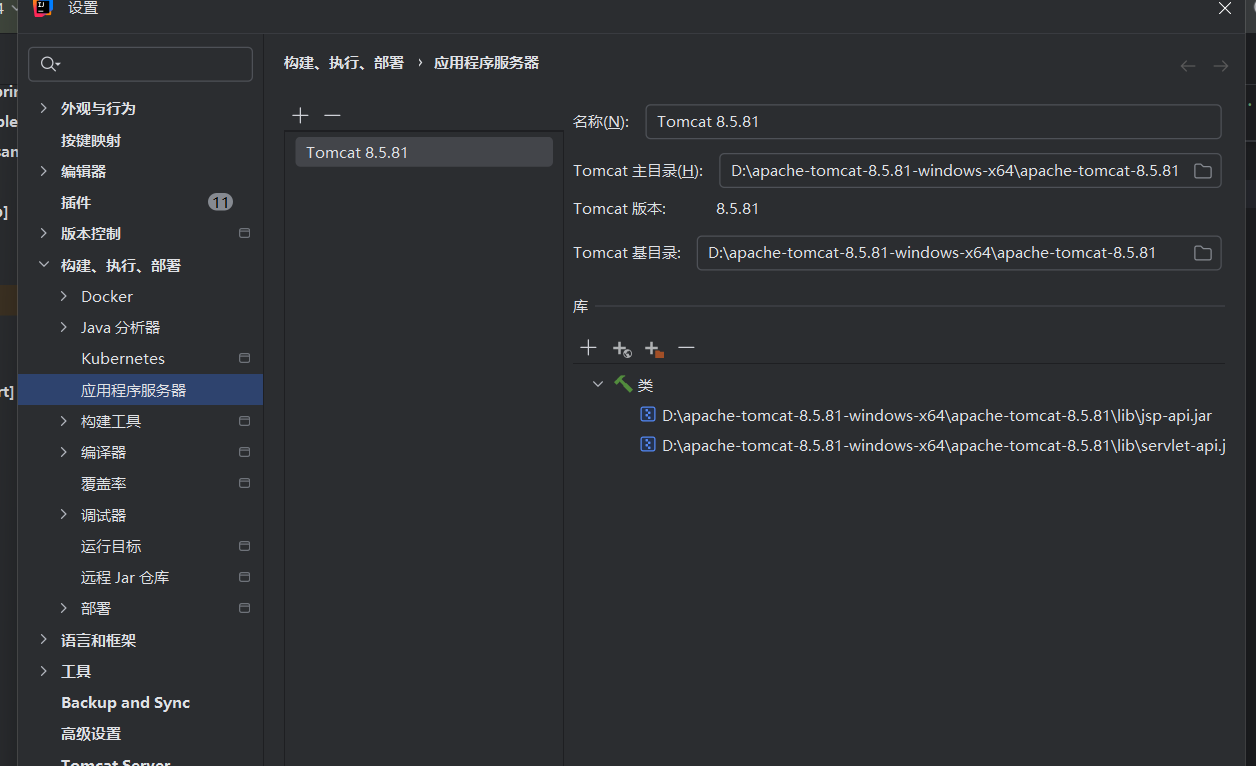Add a library with the plus icon under 库

tap(588, 348)
